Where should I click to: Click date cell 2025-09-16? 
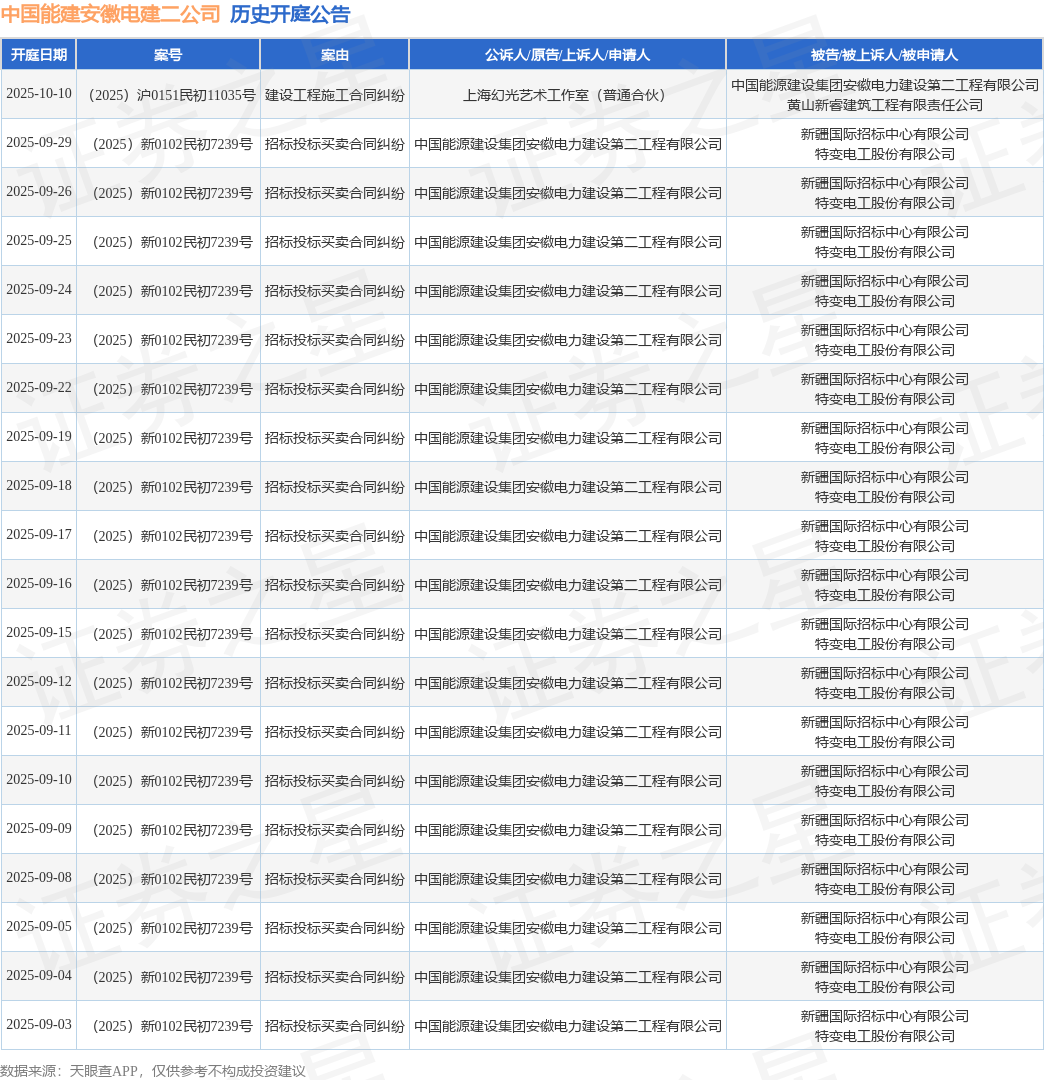coord(39,583)
